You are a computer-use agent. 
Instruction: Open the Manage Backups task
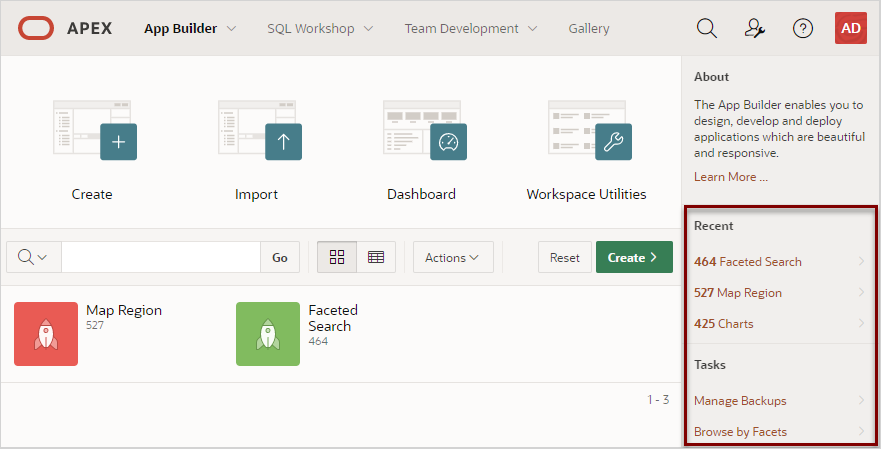(x=740, y=401)
